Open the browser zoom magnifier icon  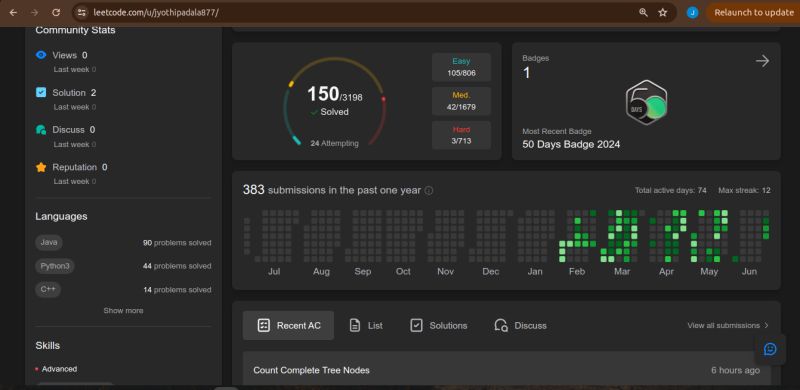coord(643,13)
